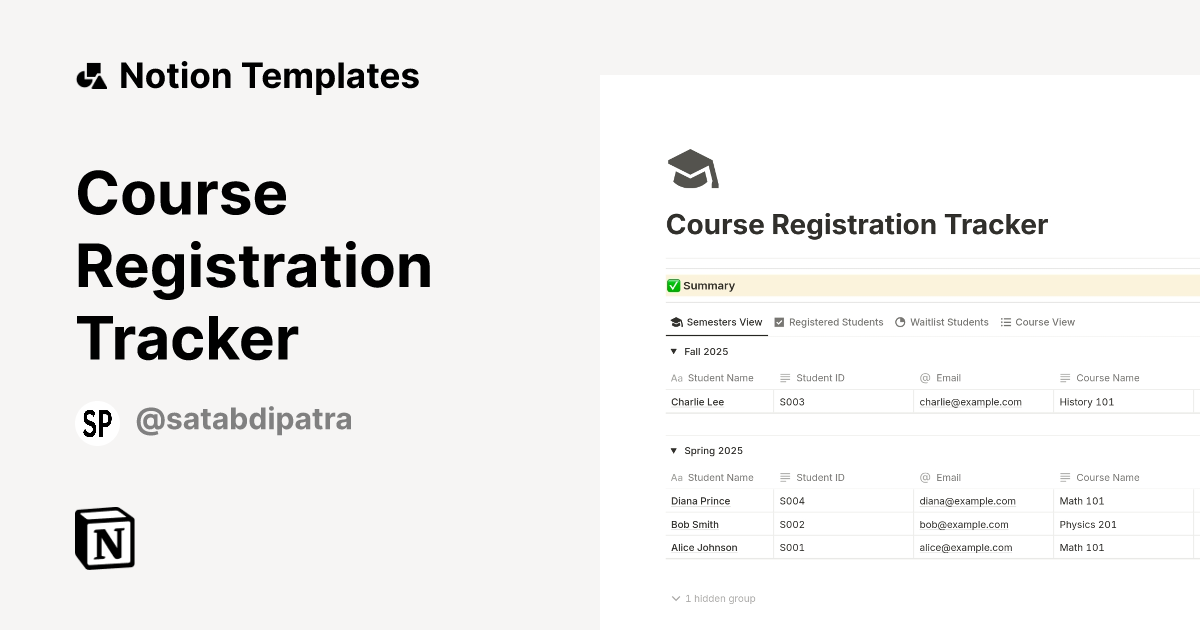
Task: Collapse the Spring 2025 group
Action: (x=673, y=450)
